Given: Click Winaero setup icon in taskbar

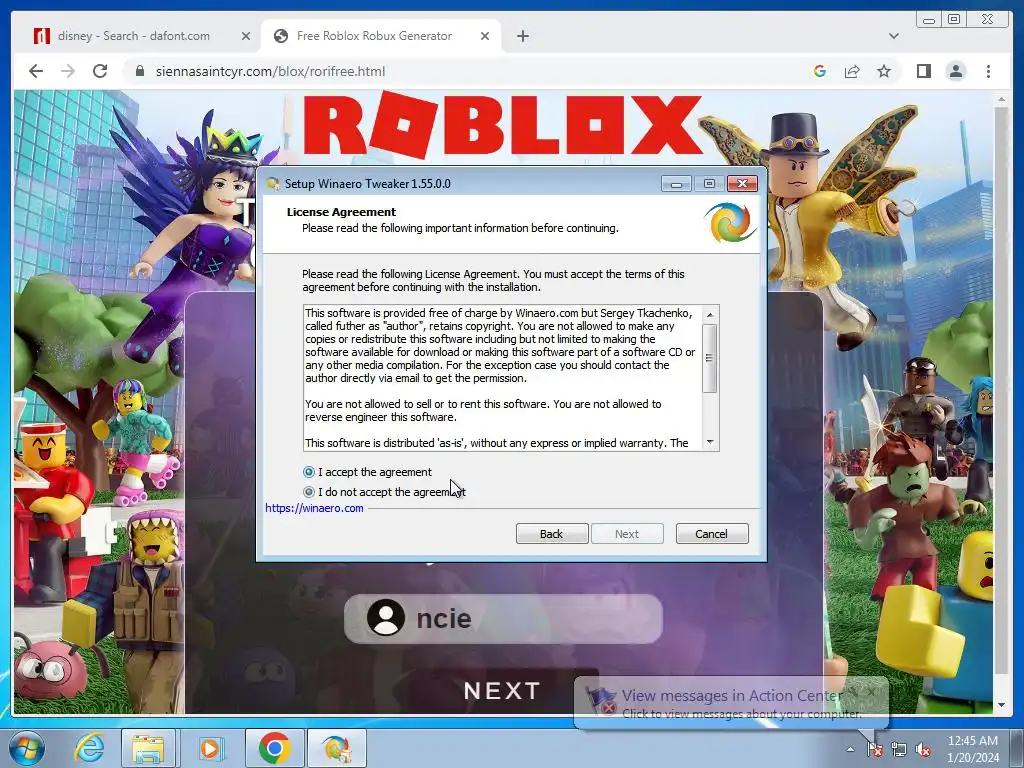Looking at the screenshot, I should click(x=336, y=747).
